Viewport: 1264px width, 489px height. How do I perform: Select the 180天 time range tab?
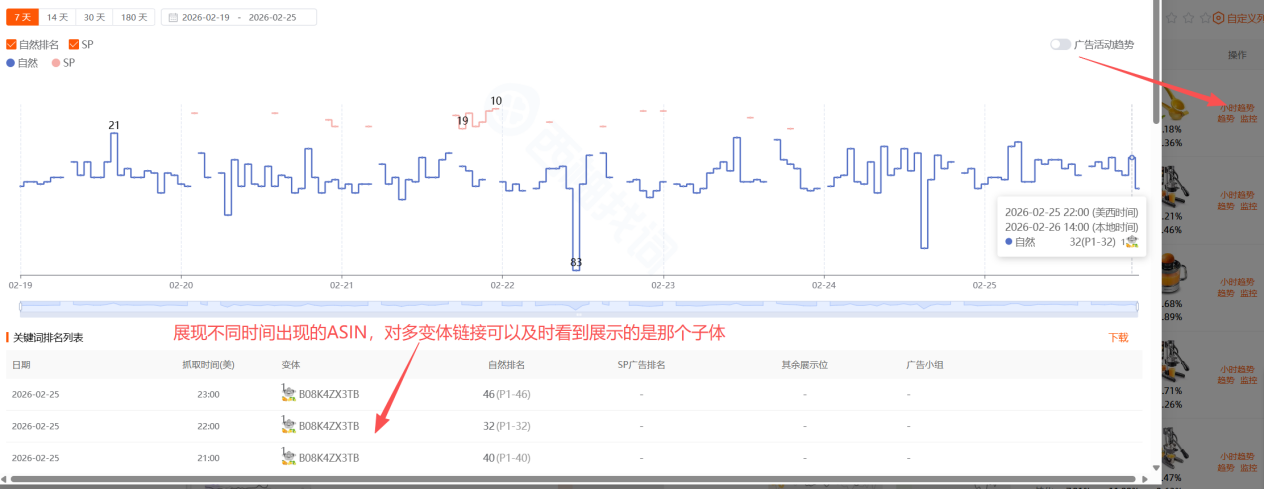pyautogui.click(x=133, y=17)
